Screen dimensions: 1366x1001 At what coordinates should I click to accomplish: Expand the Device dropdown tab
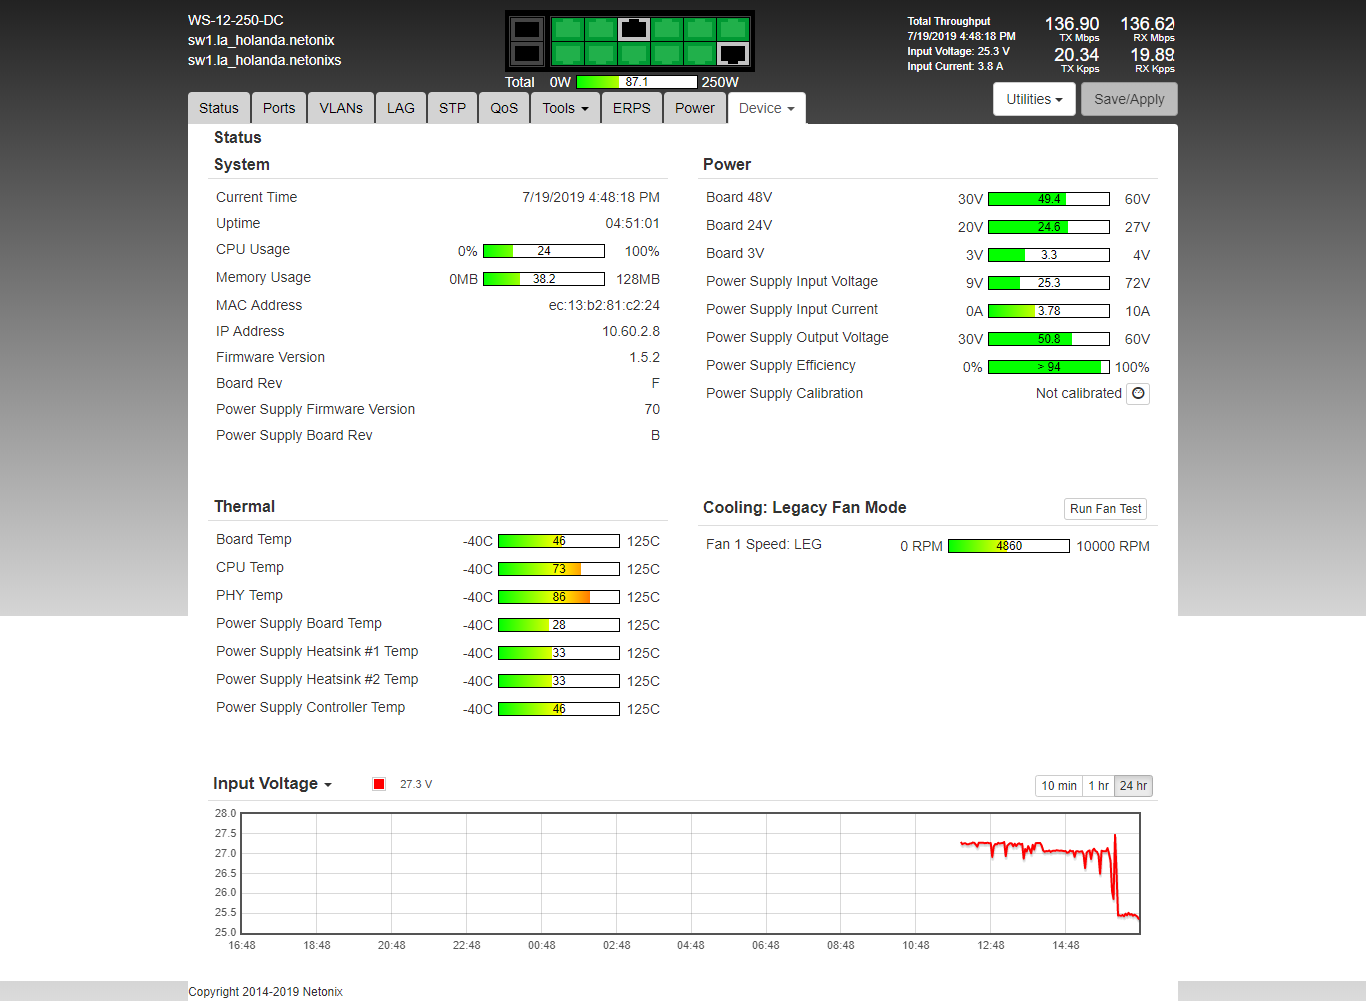point(766,108)
